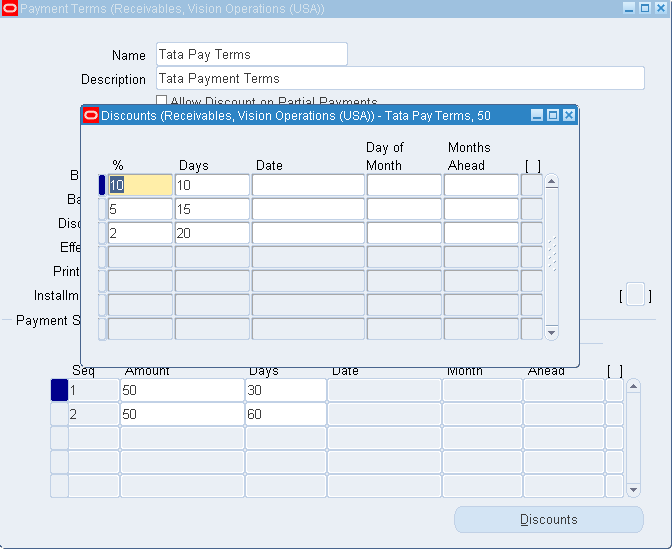Maximize the Payment Terms window
The image size is (672, 550).
point(643,8)
